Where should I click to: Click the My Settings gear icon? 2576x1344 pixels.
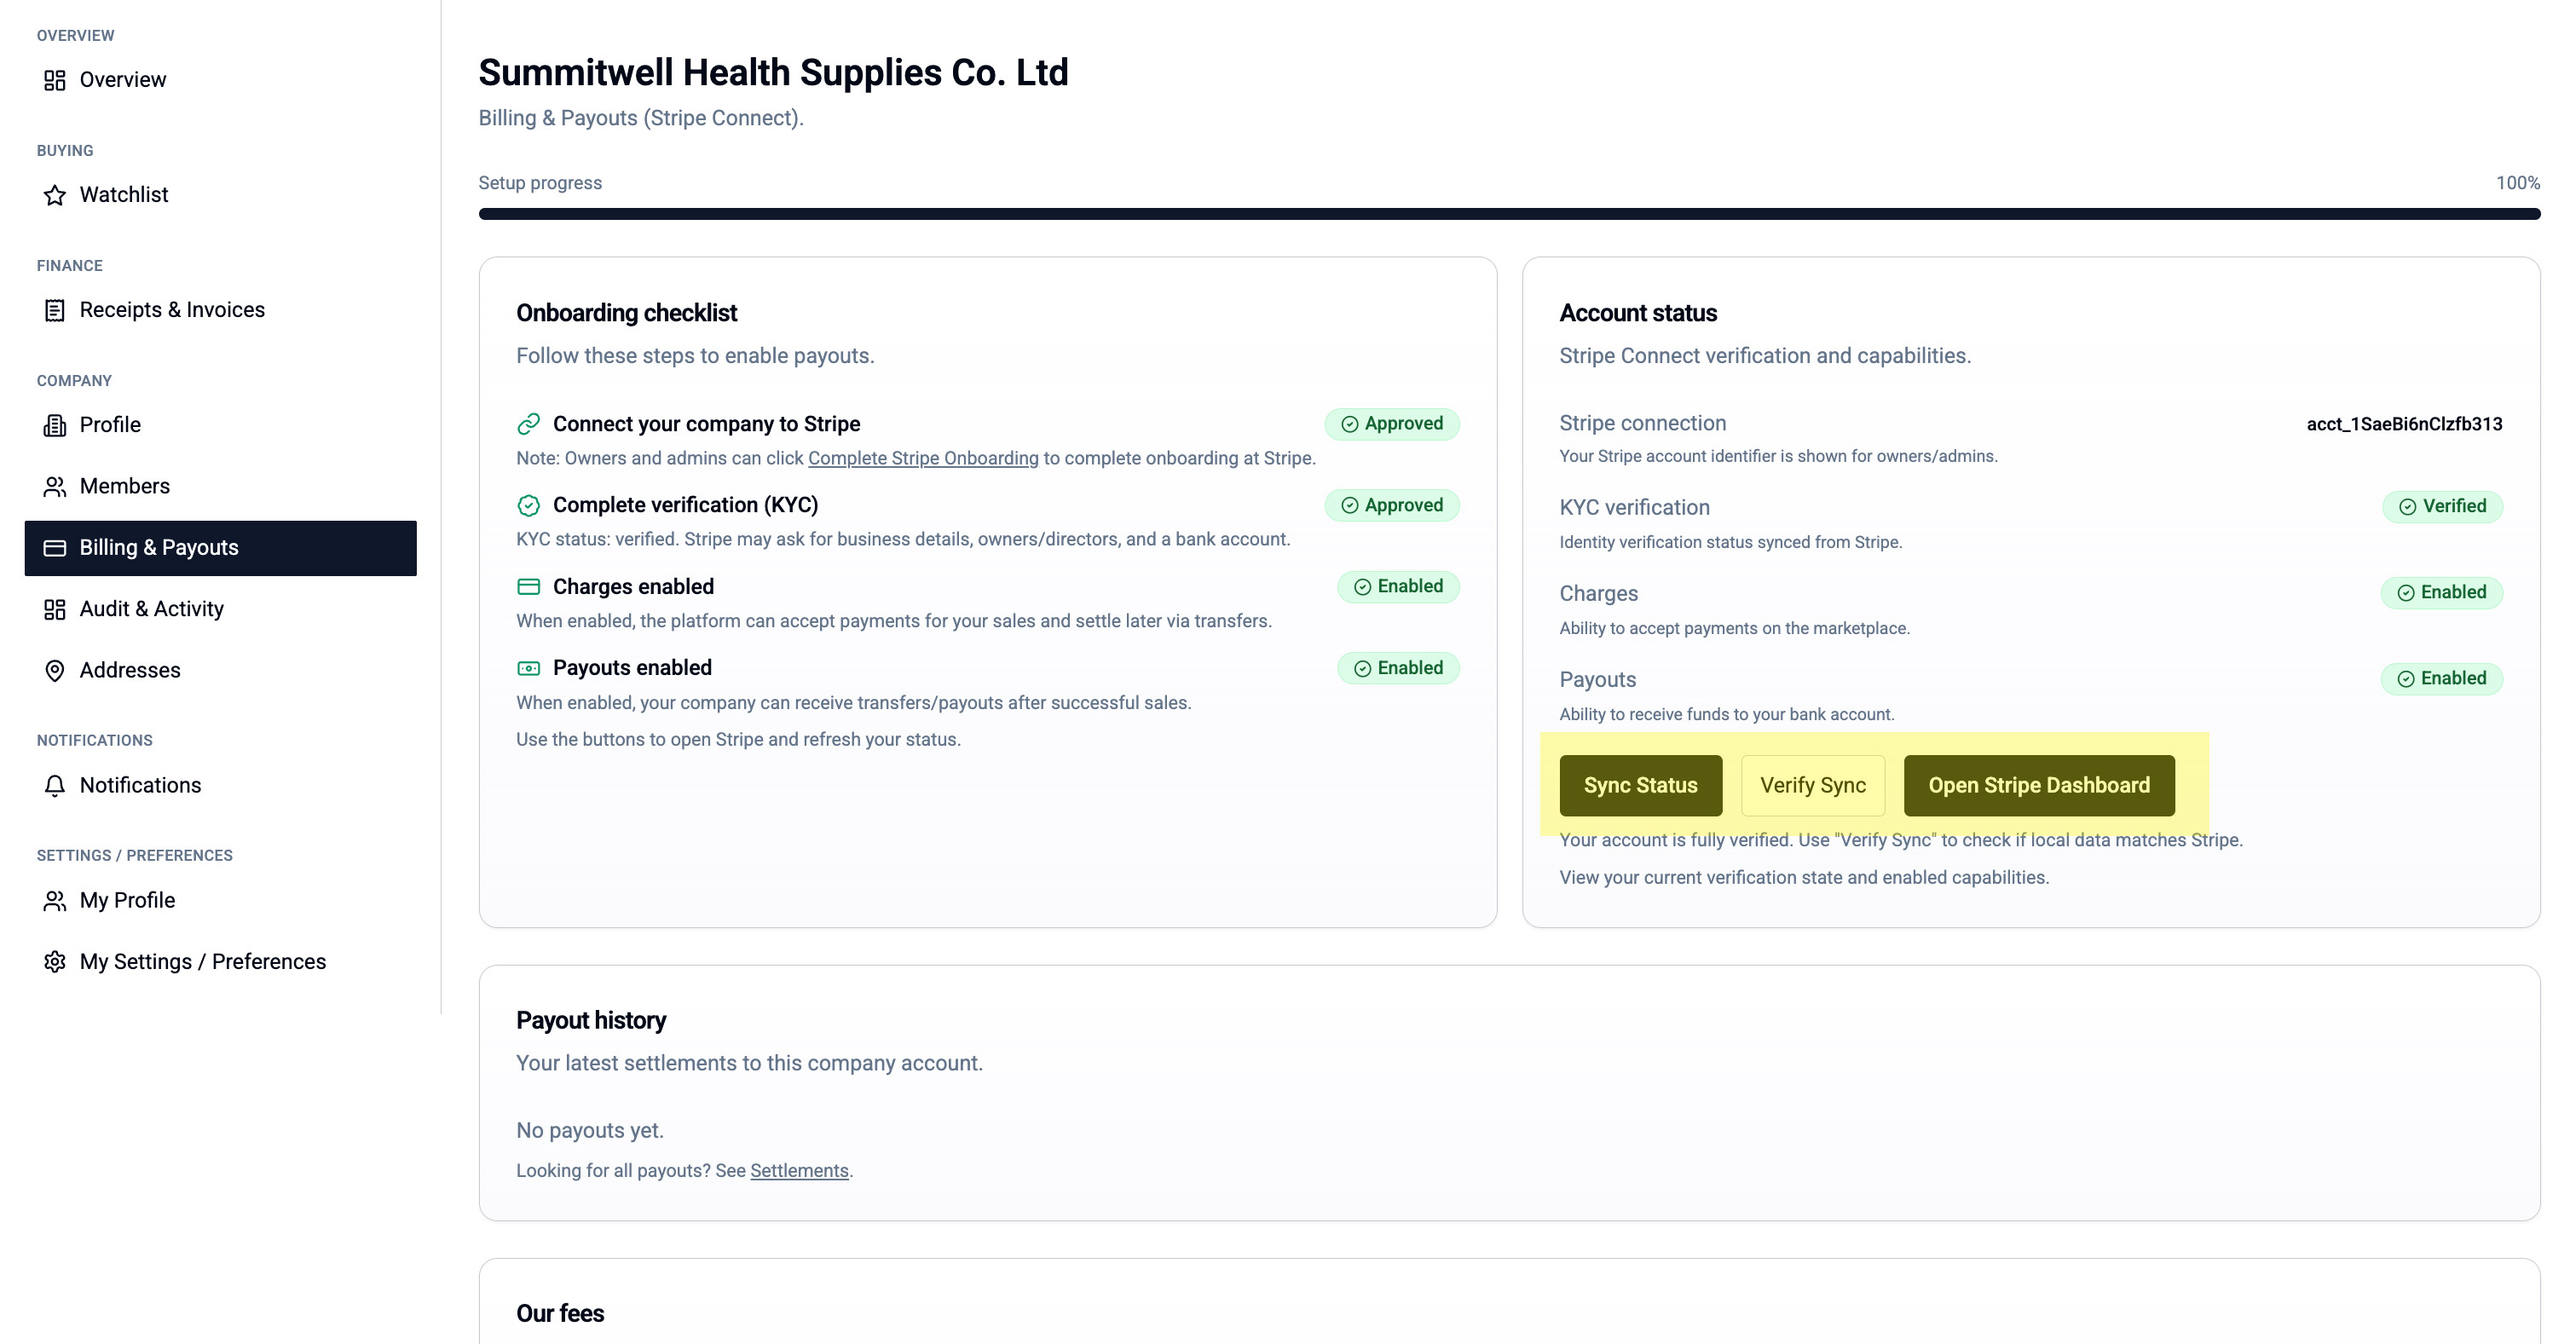tap(55, 962)
